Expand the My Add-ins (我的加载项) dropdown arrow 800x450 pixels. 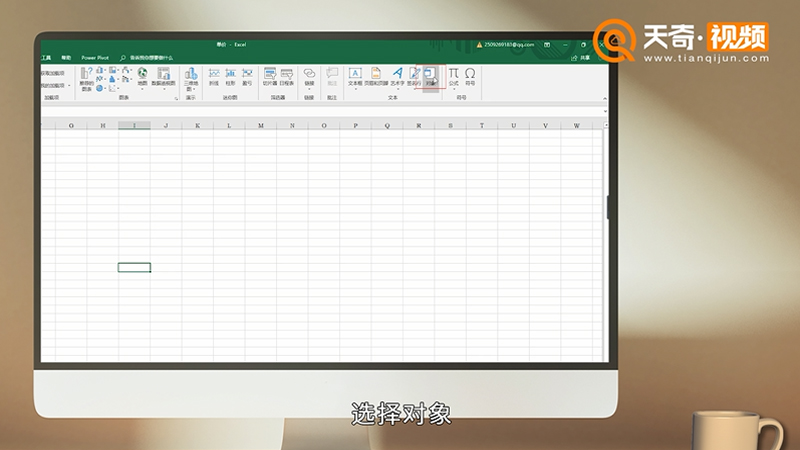tap(69, 86)
